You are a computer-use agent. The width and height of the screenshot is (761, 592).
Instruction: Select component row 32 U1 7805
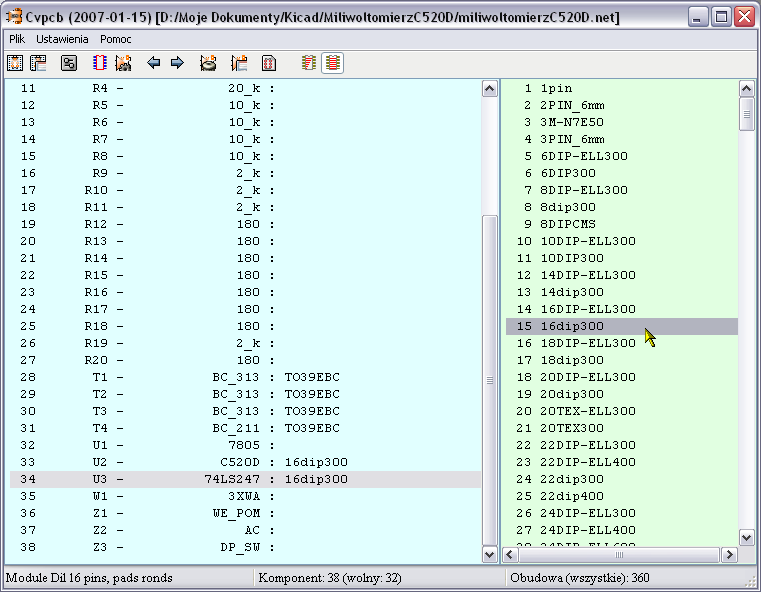[245, 445]
